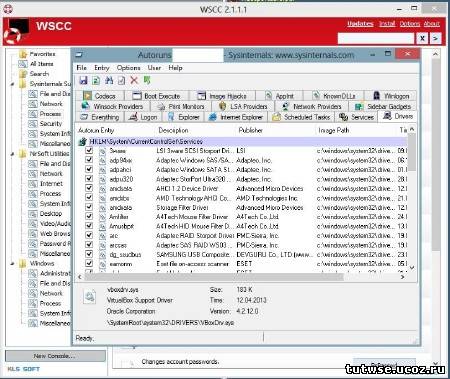The height and width of the screenshot is (379, 450).
Task: Open the Options menu in Autoruns
Action: 128,68
